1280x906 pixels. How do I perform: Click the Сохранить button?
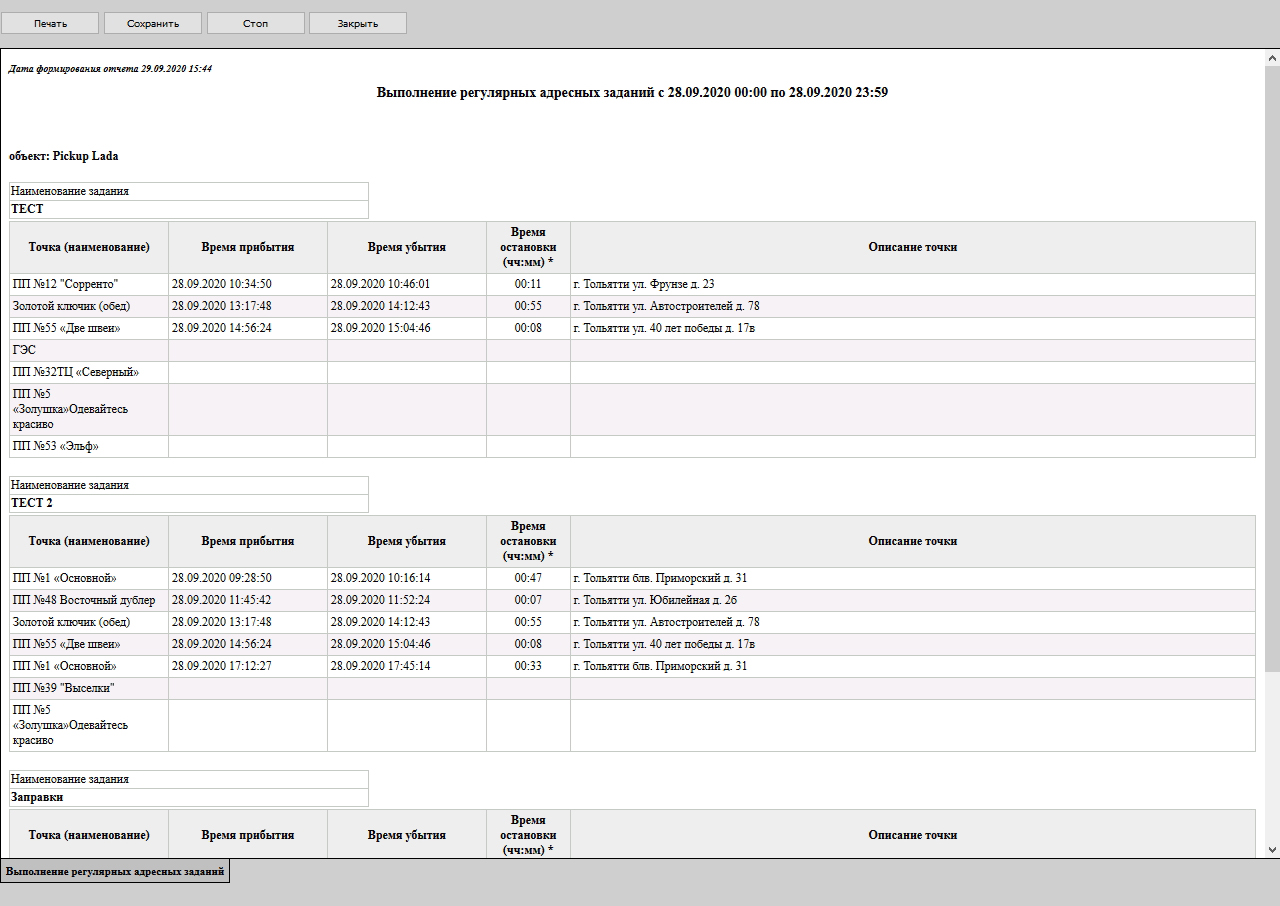(153, 23)
